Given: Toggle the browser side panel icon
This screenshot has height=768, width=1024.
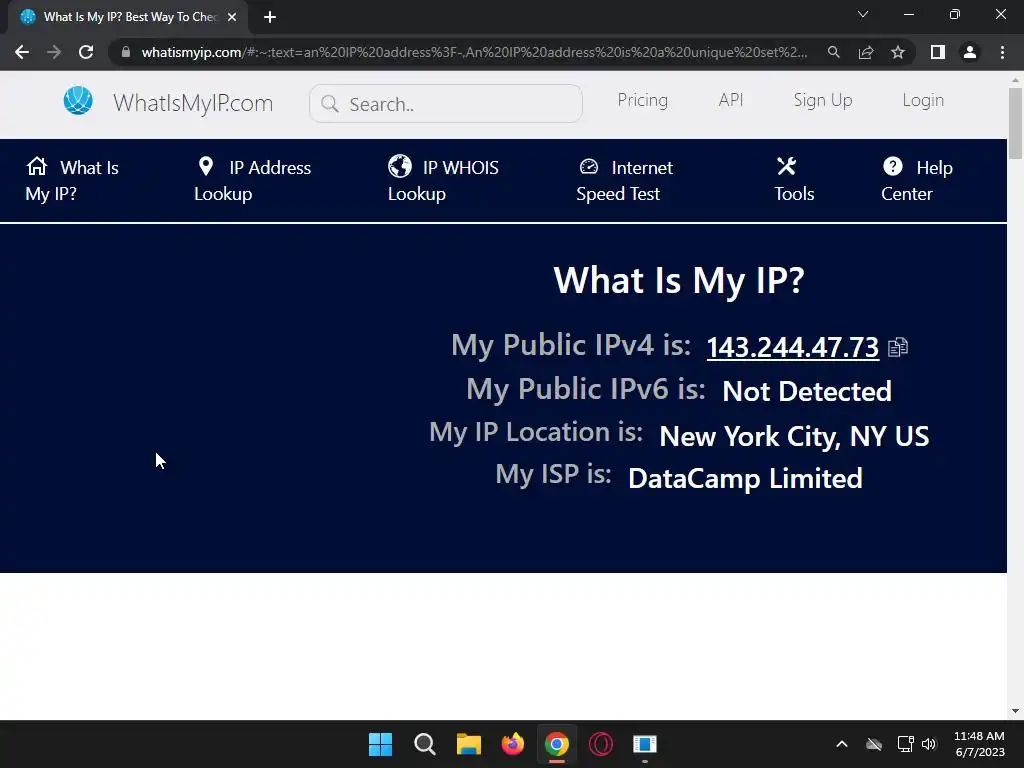Looking at the screenshot, I should [938, 52].
